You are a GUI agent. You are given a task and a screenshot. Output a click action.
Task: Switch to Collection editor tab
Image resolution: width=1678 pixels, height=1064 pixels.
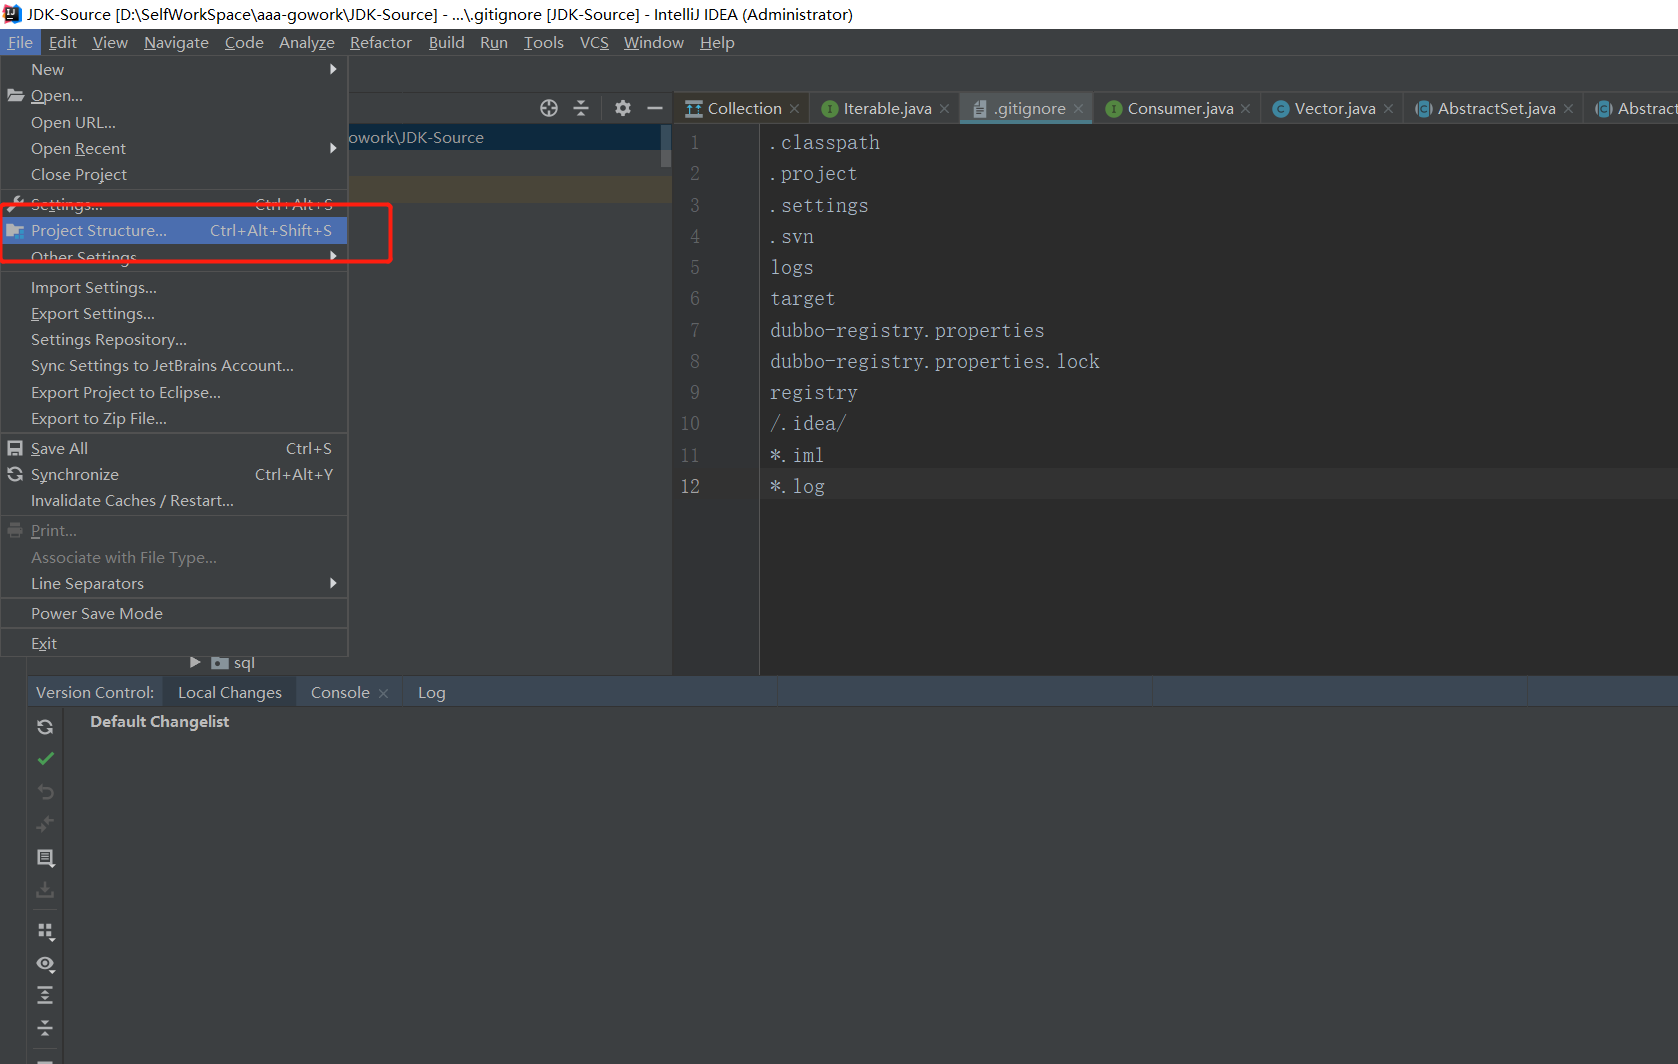click(742, 108)
